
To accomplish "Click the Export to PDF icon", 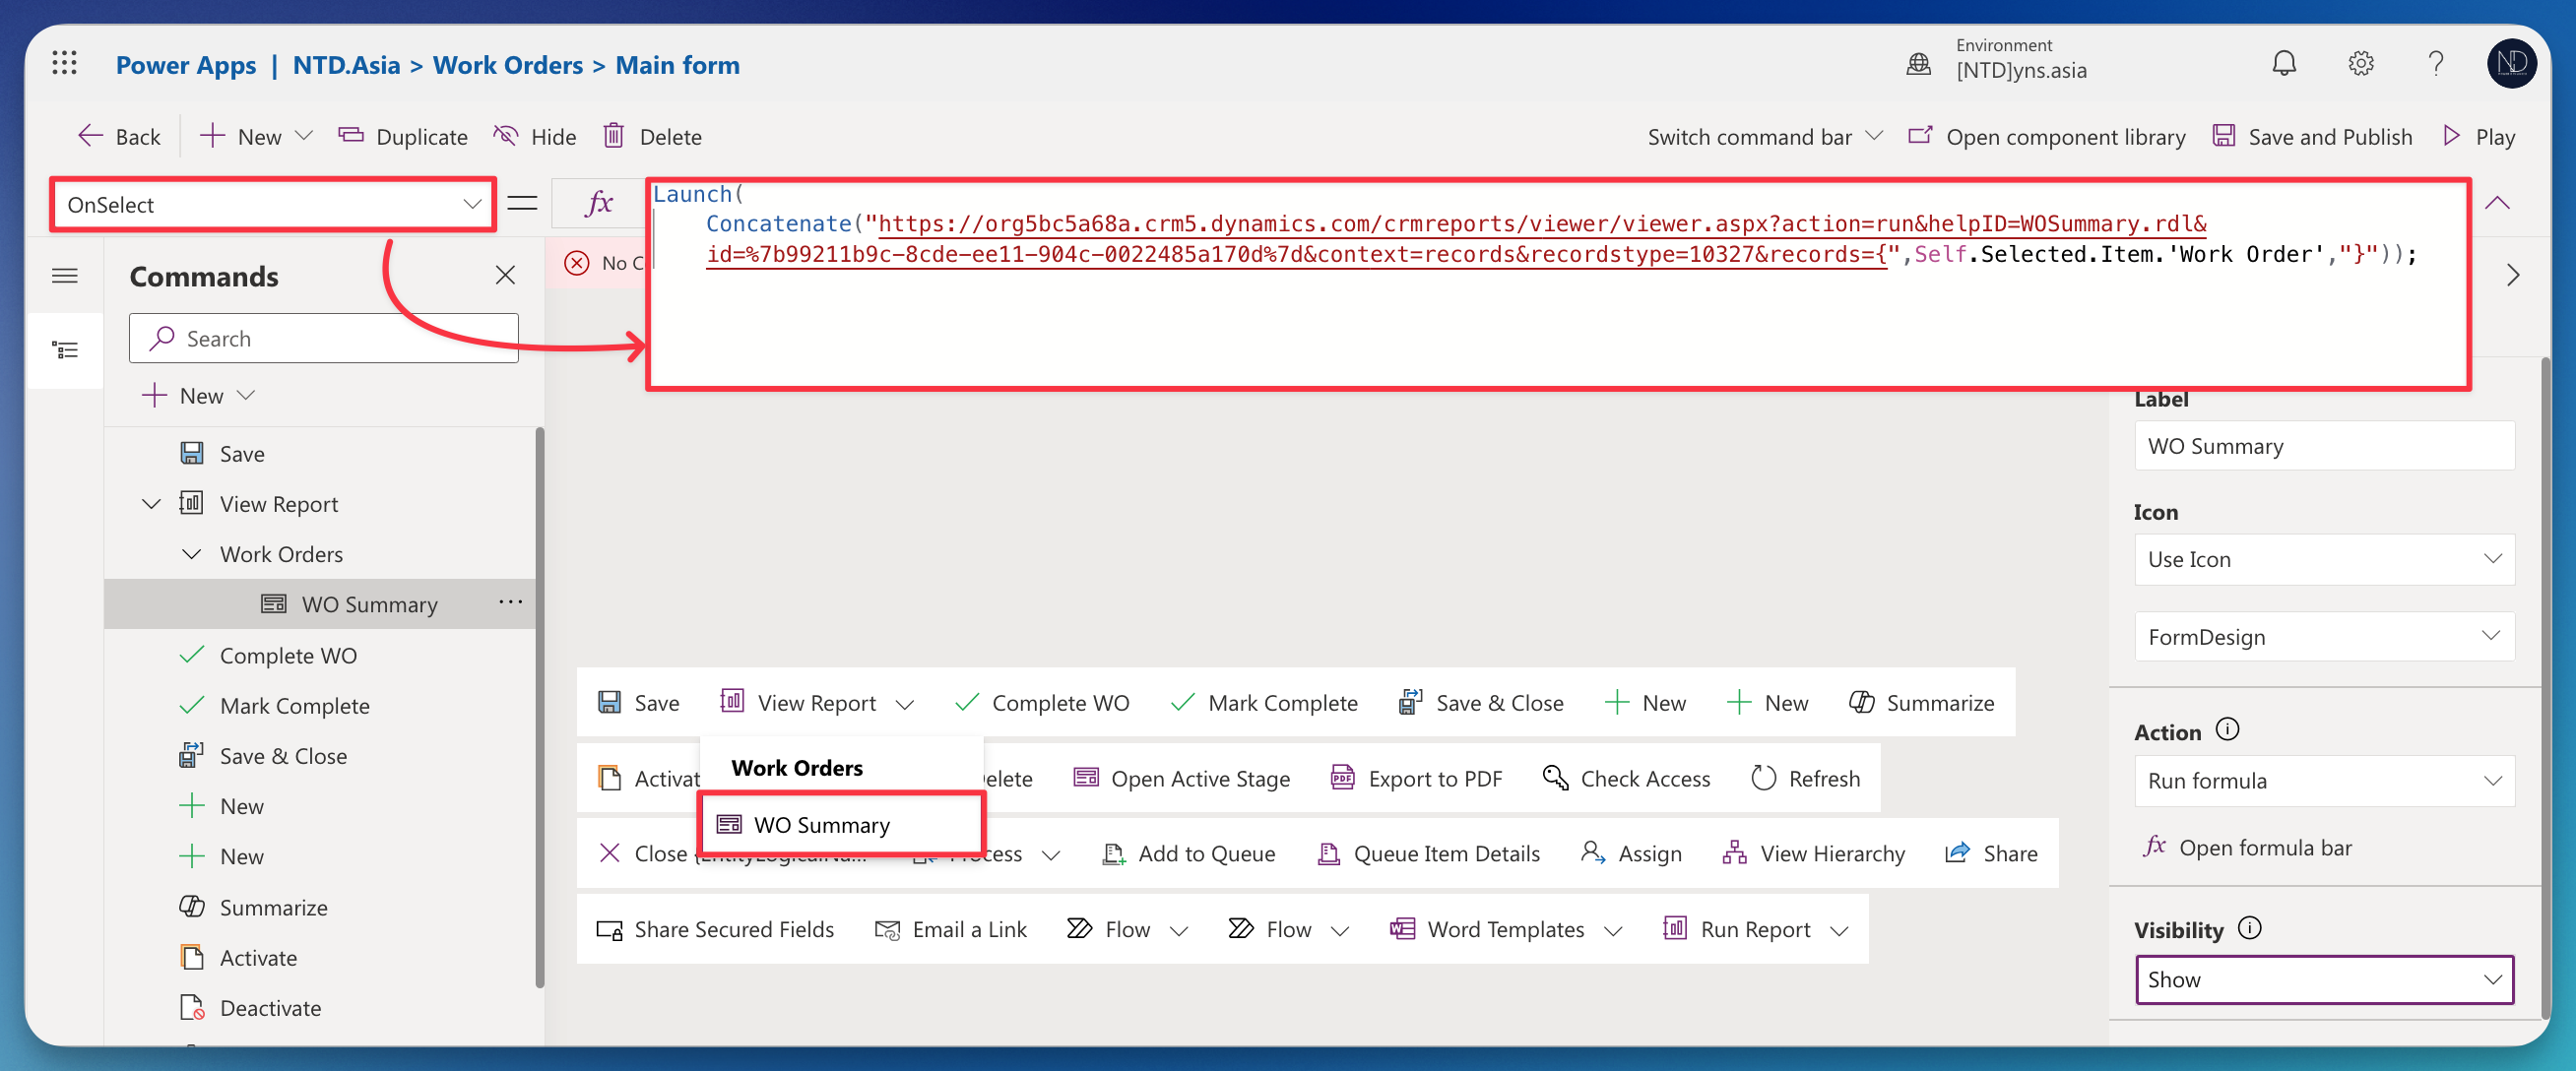I will point(1342,777).
